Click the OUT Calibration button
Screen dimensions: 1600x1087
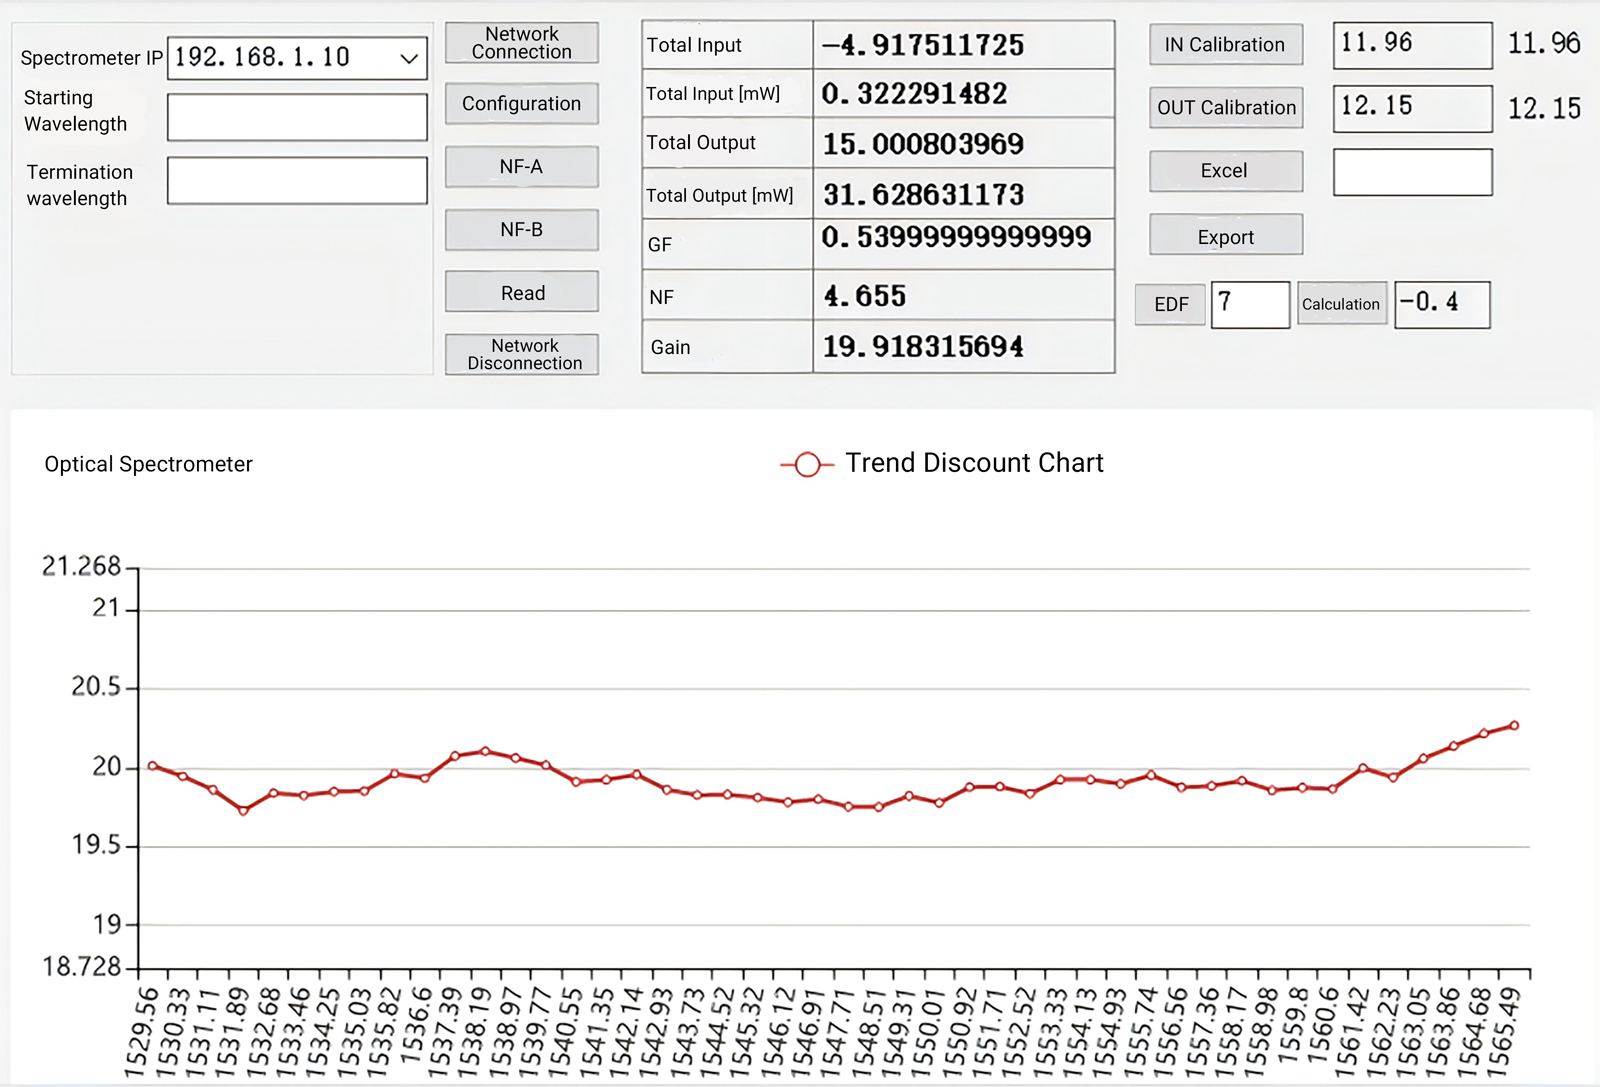pos(1225,108)
